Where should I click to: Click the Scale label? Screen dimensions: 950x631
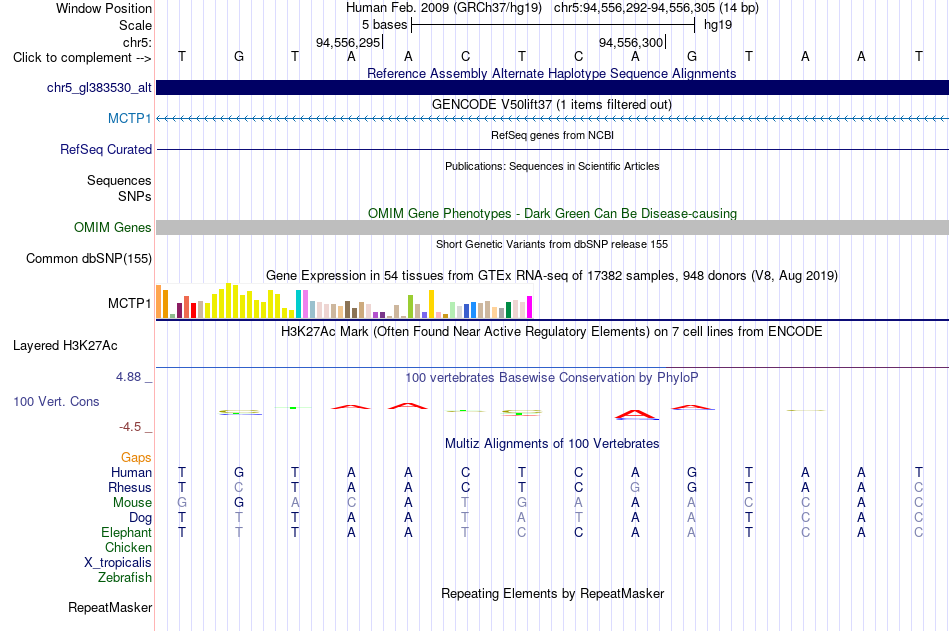point(135,25)
